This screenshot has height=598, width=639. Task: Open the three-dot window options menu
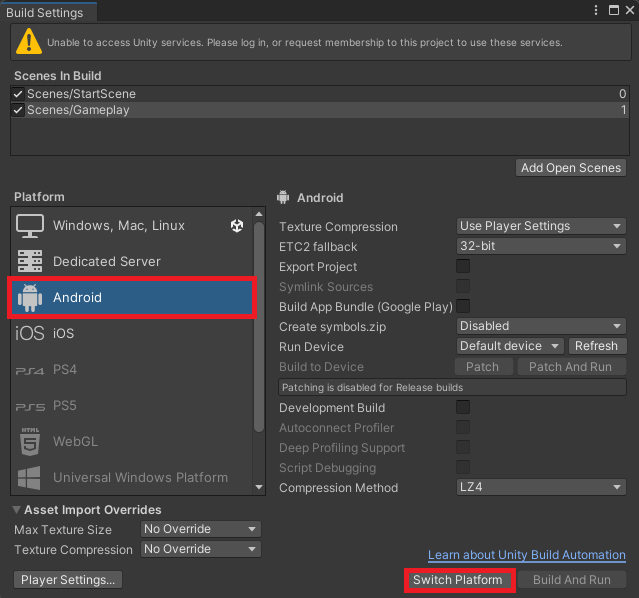coord(596,10)
